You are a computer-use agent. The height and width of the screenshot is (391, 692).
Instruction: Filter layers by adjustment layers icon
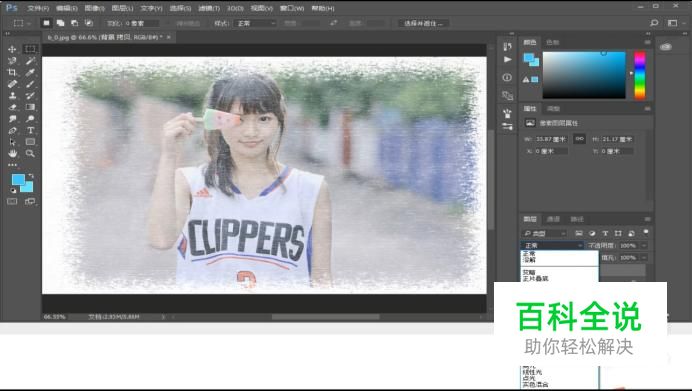tap(592, 233)
